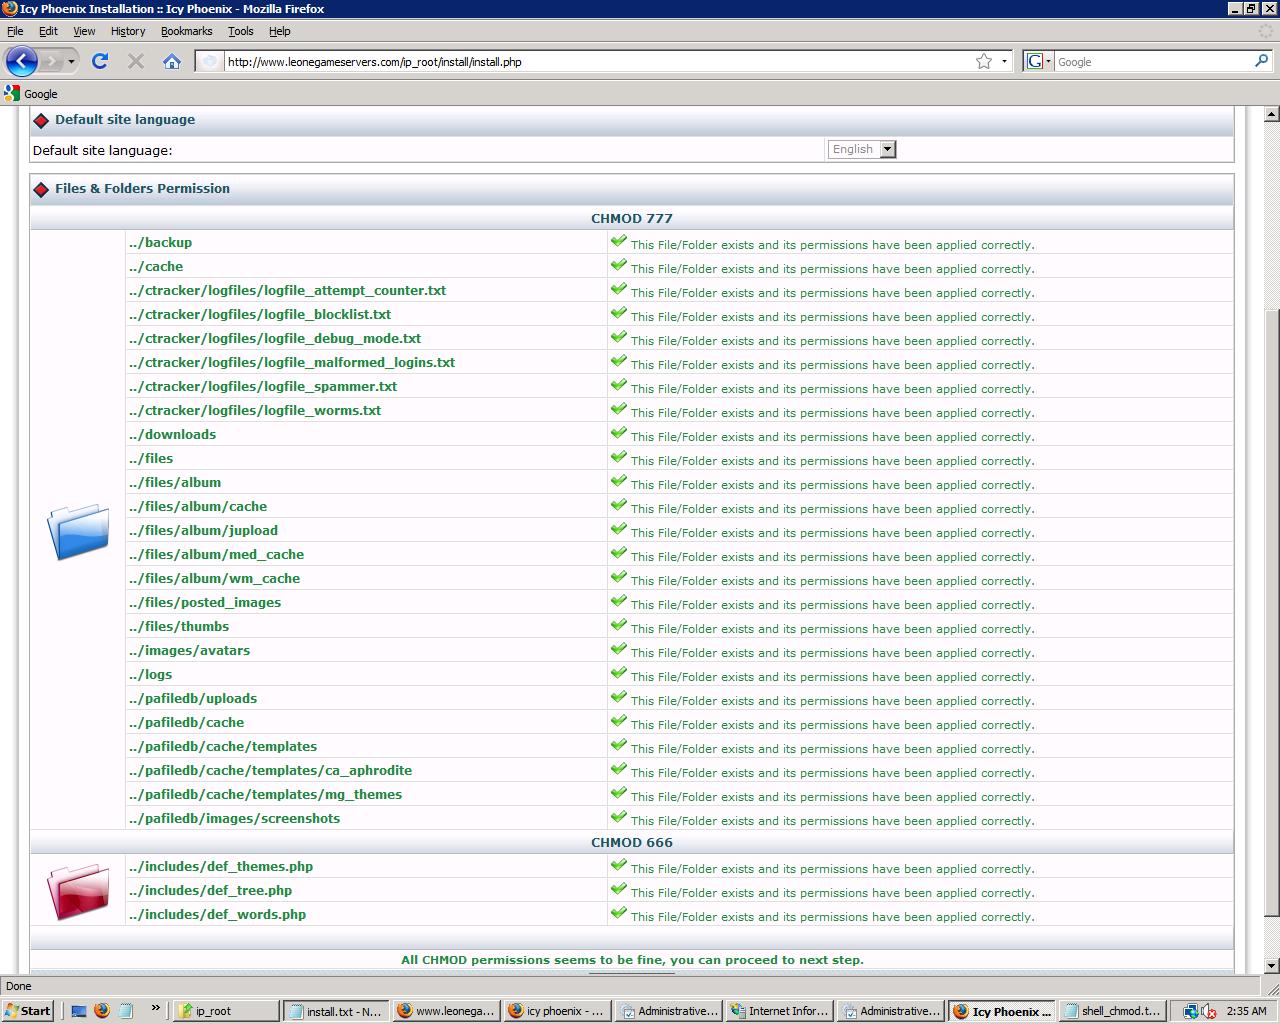Open the Bookmarks menu
The image size is (1280, 1024).
(x=186, y=31)
